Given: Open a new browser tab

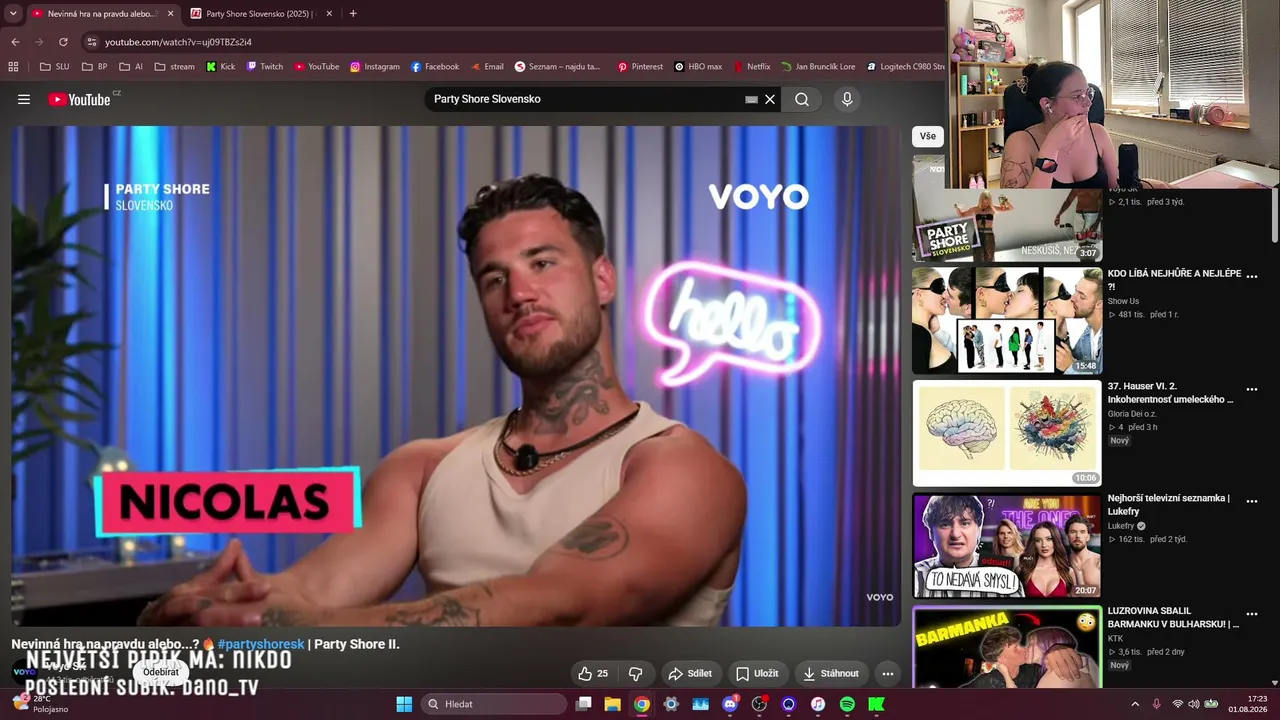Looking at the screenshot, I should pos(353,14).
